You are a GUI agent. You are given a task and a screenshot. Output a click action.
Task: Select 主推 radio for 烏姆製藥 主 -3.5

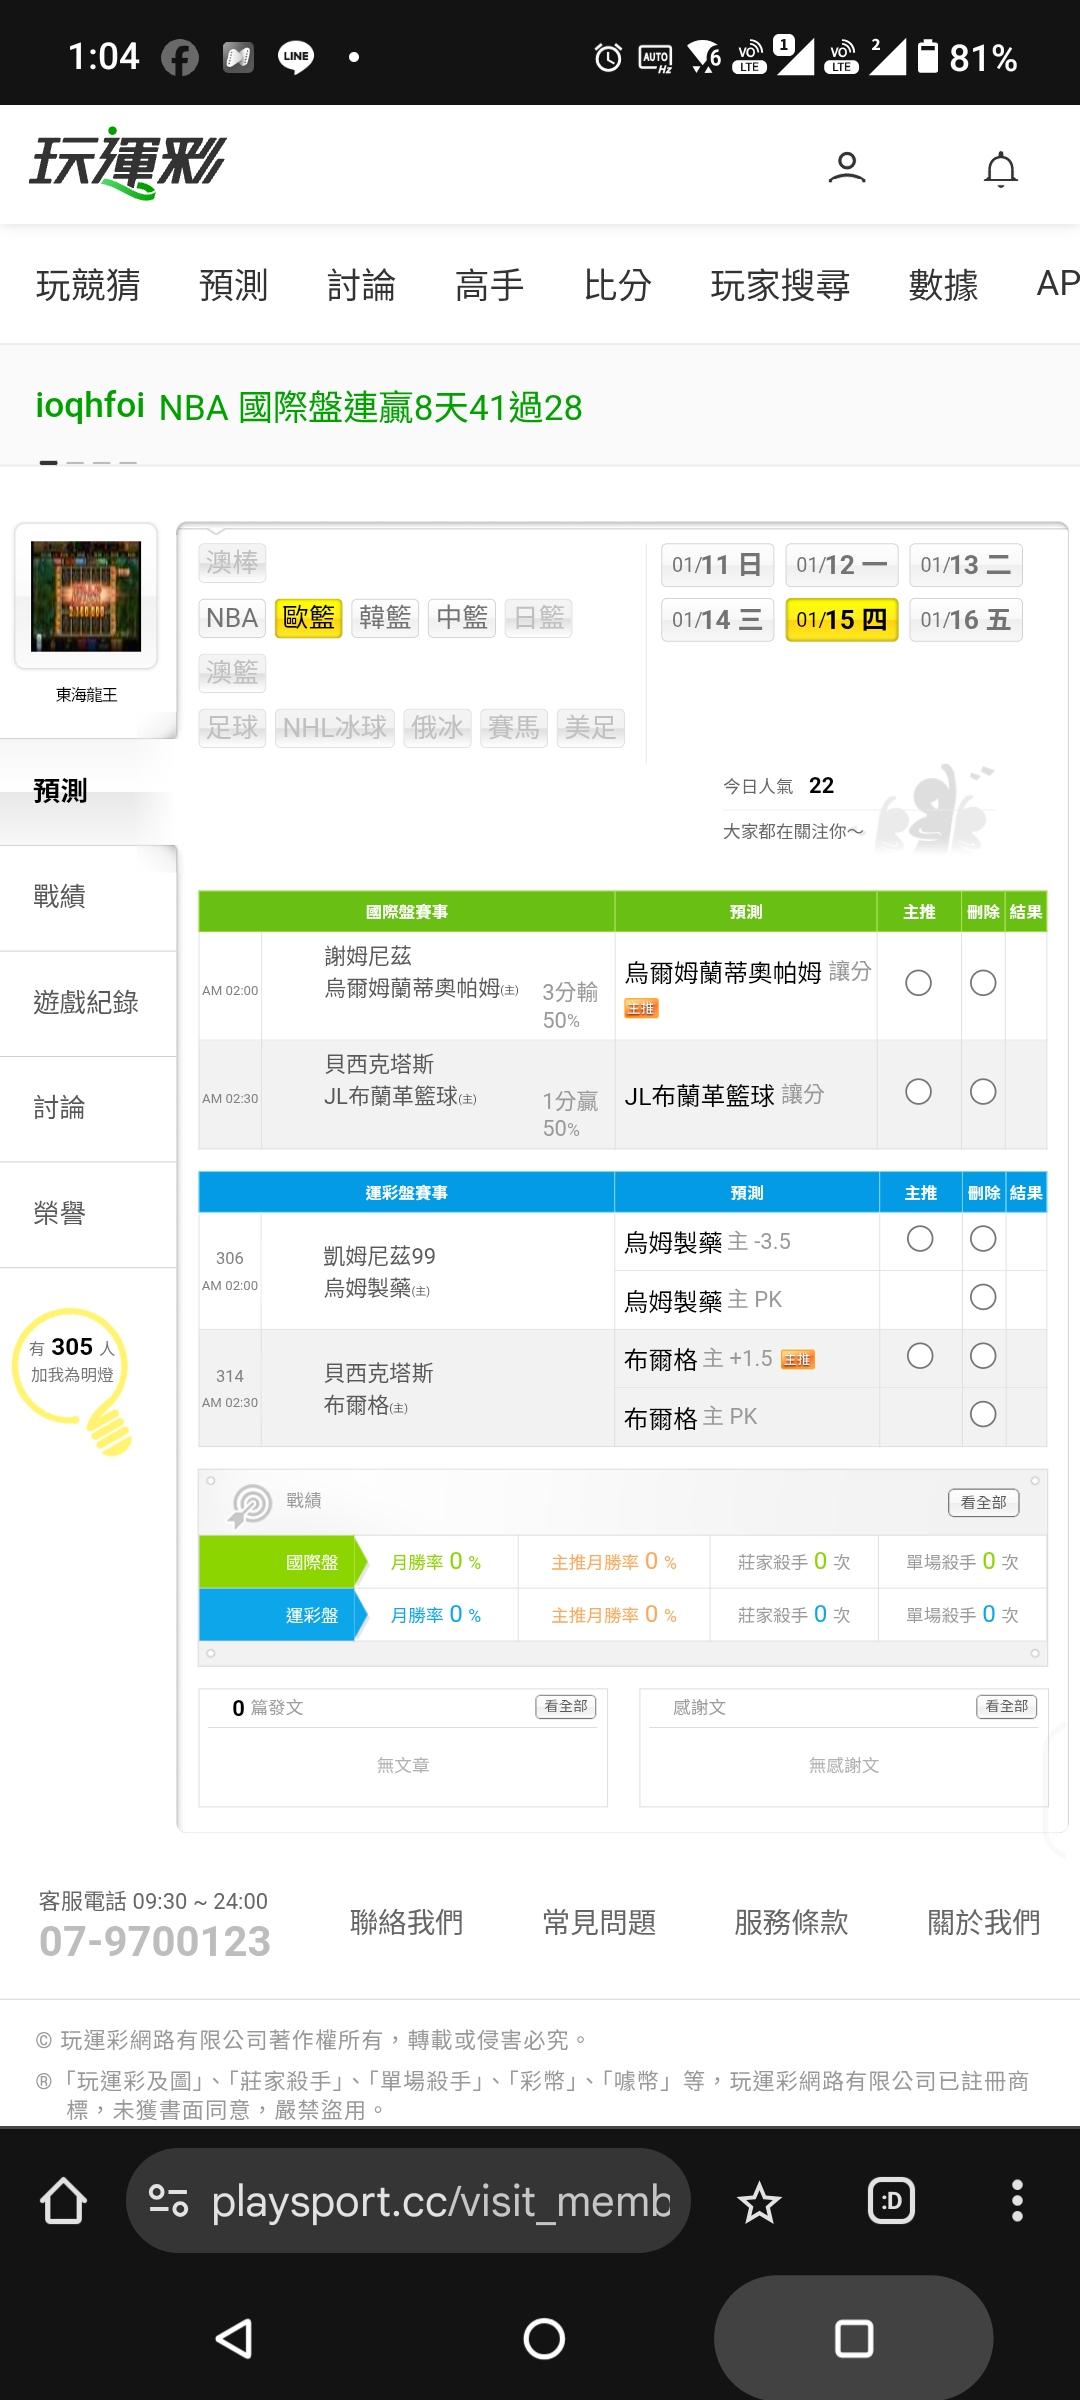click(920, 1239)
